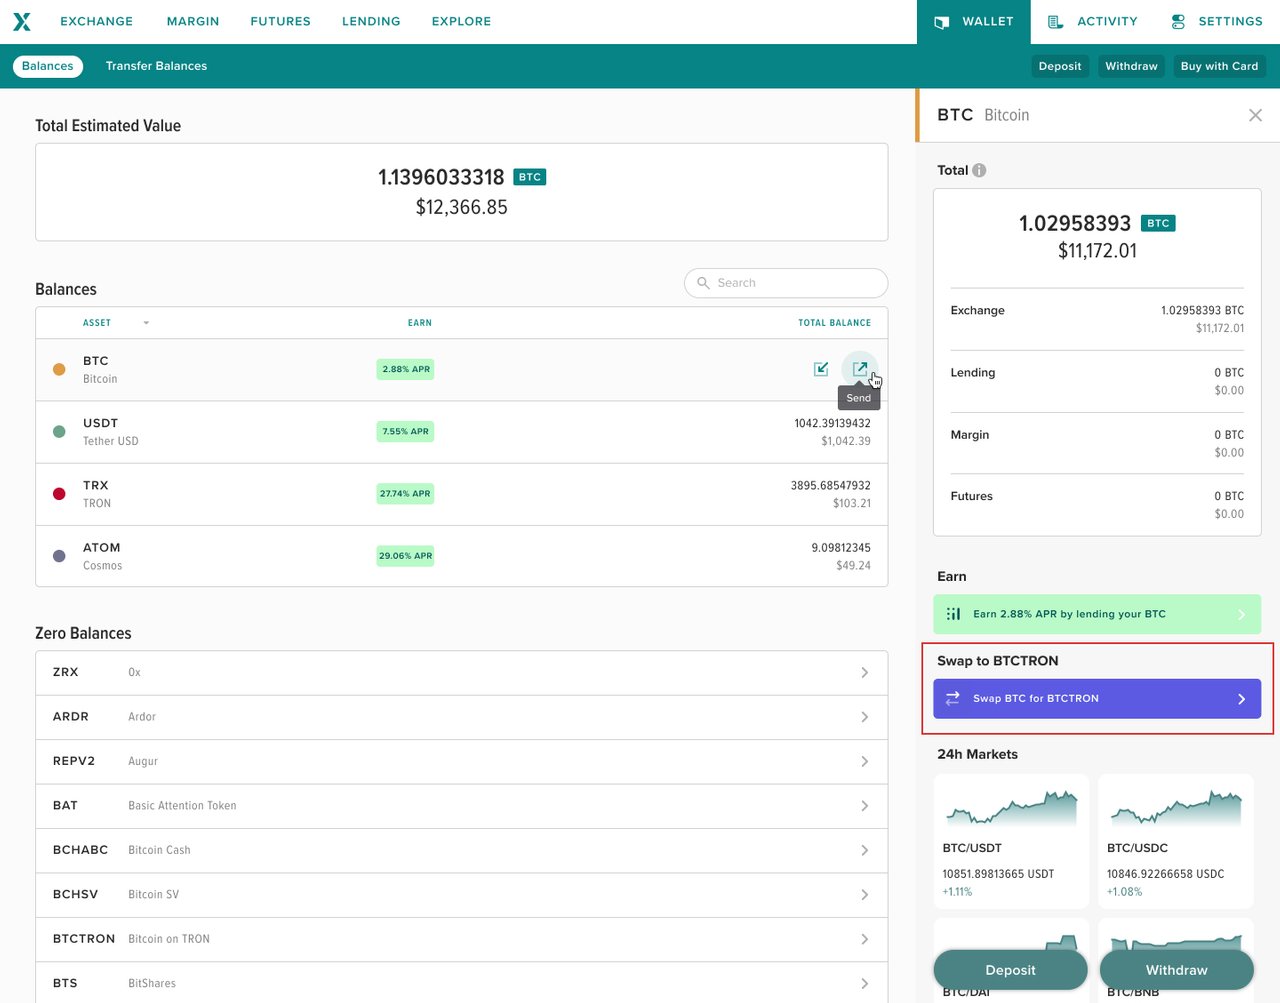Click the floating Deposit button in BTC panel
Screen dimensions: 1280x1003
coord(1010,970)
